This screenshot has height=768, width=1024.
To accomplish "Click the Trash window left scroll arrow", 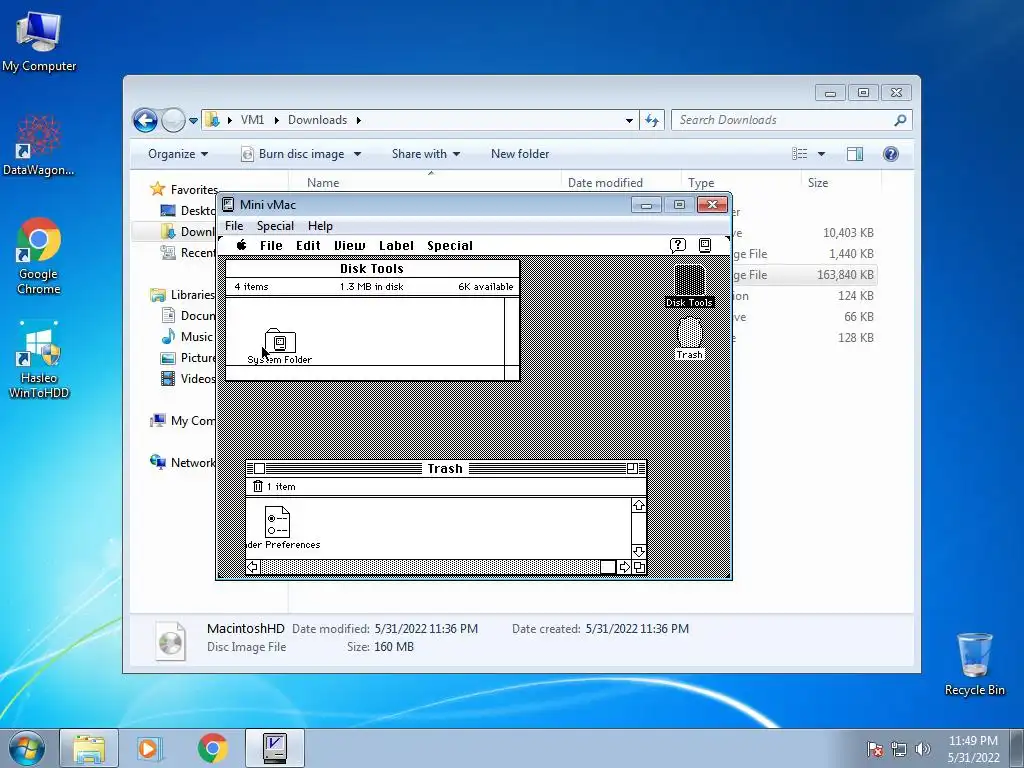I will click(253, 567).
